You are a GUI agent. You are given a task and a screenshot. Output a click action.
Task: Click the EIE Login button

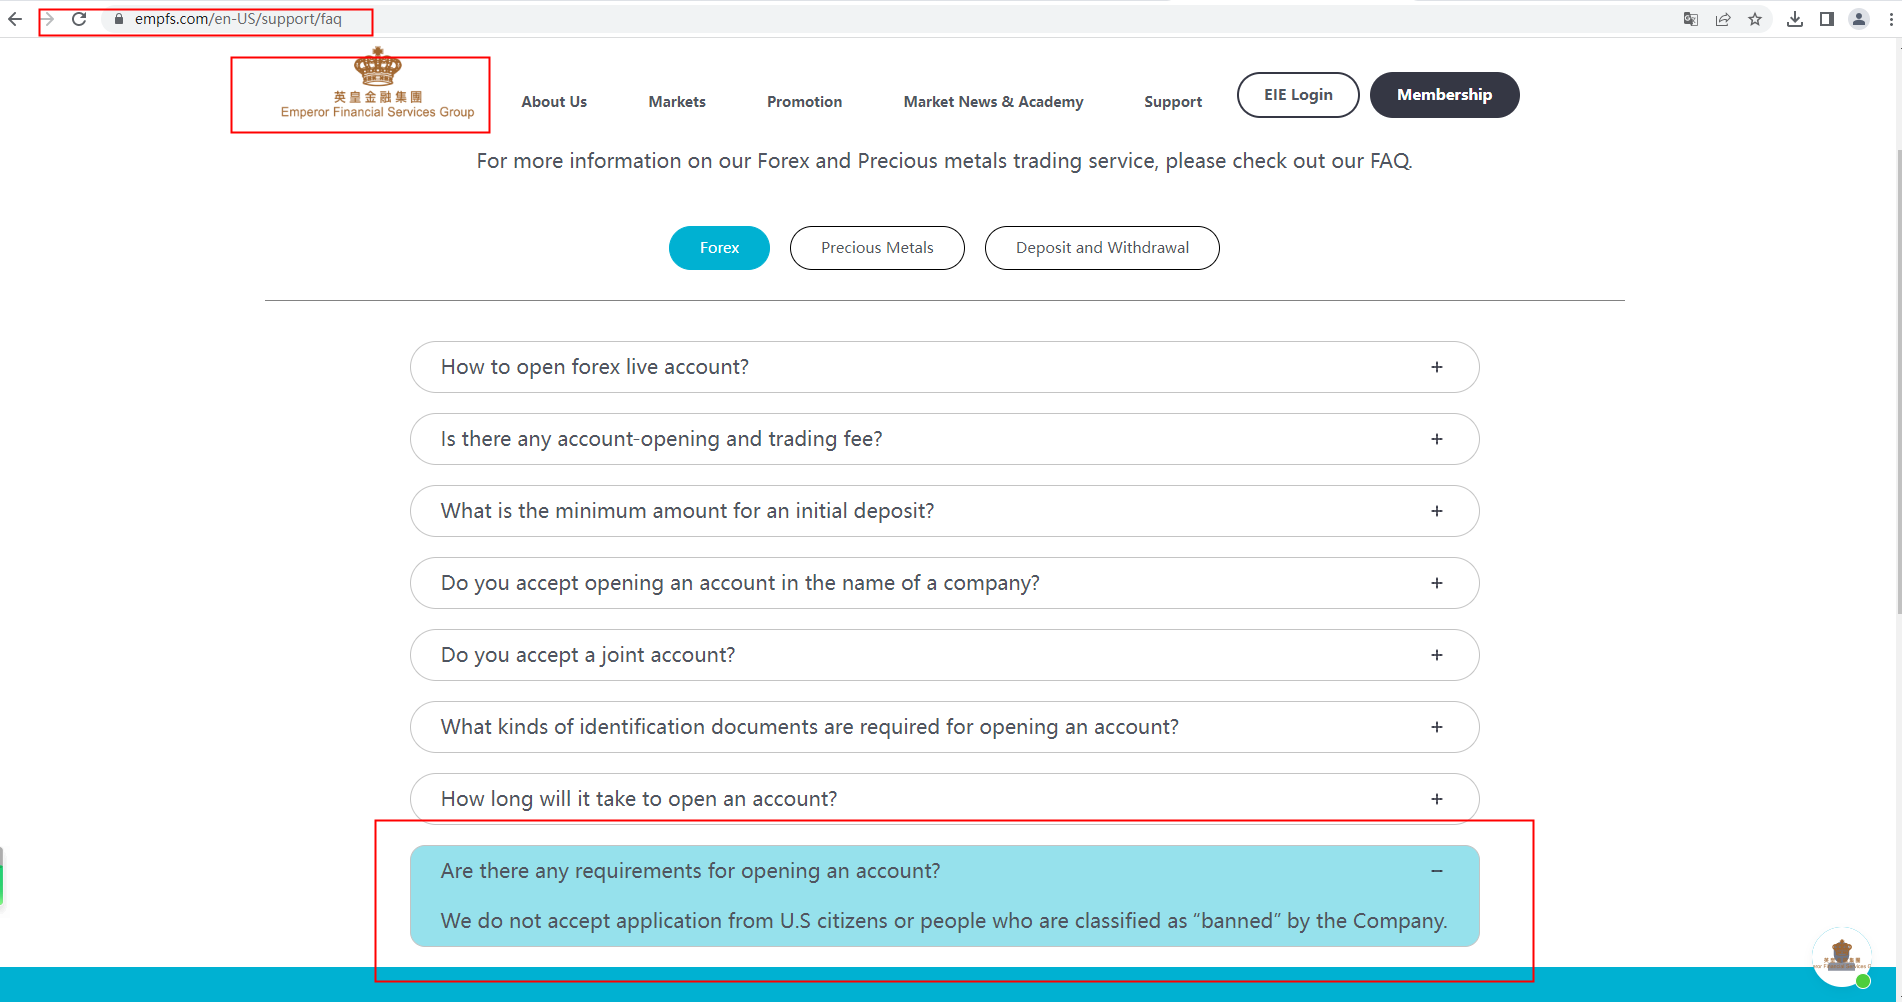1298,95
